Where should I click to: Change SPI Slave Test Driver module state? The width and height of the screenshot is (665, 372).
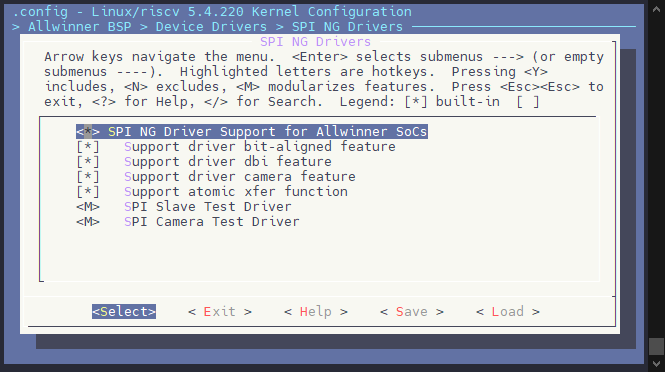(x=88, y=207)
